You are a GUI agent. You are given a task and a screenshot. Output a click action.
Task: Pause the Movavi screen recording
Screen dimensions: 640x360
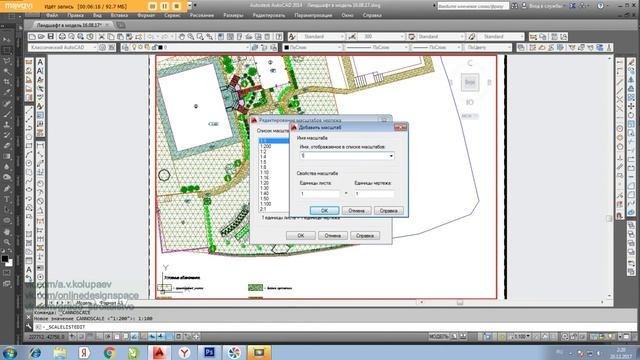164,6
